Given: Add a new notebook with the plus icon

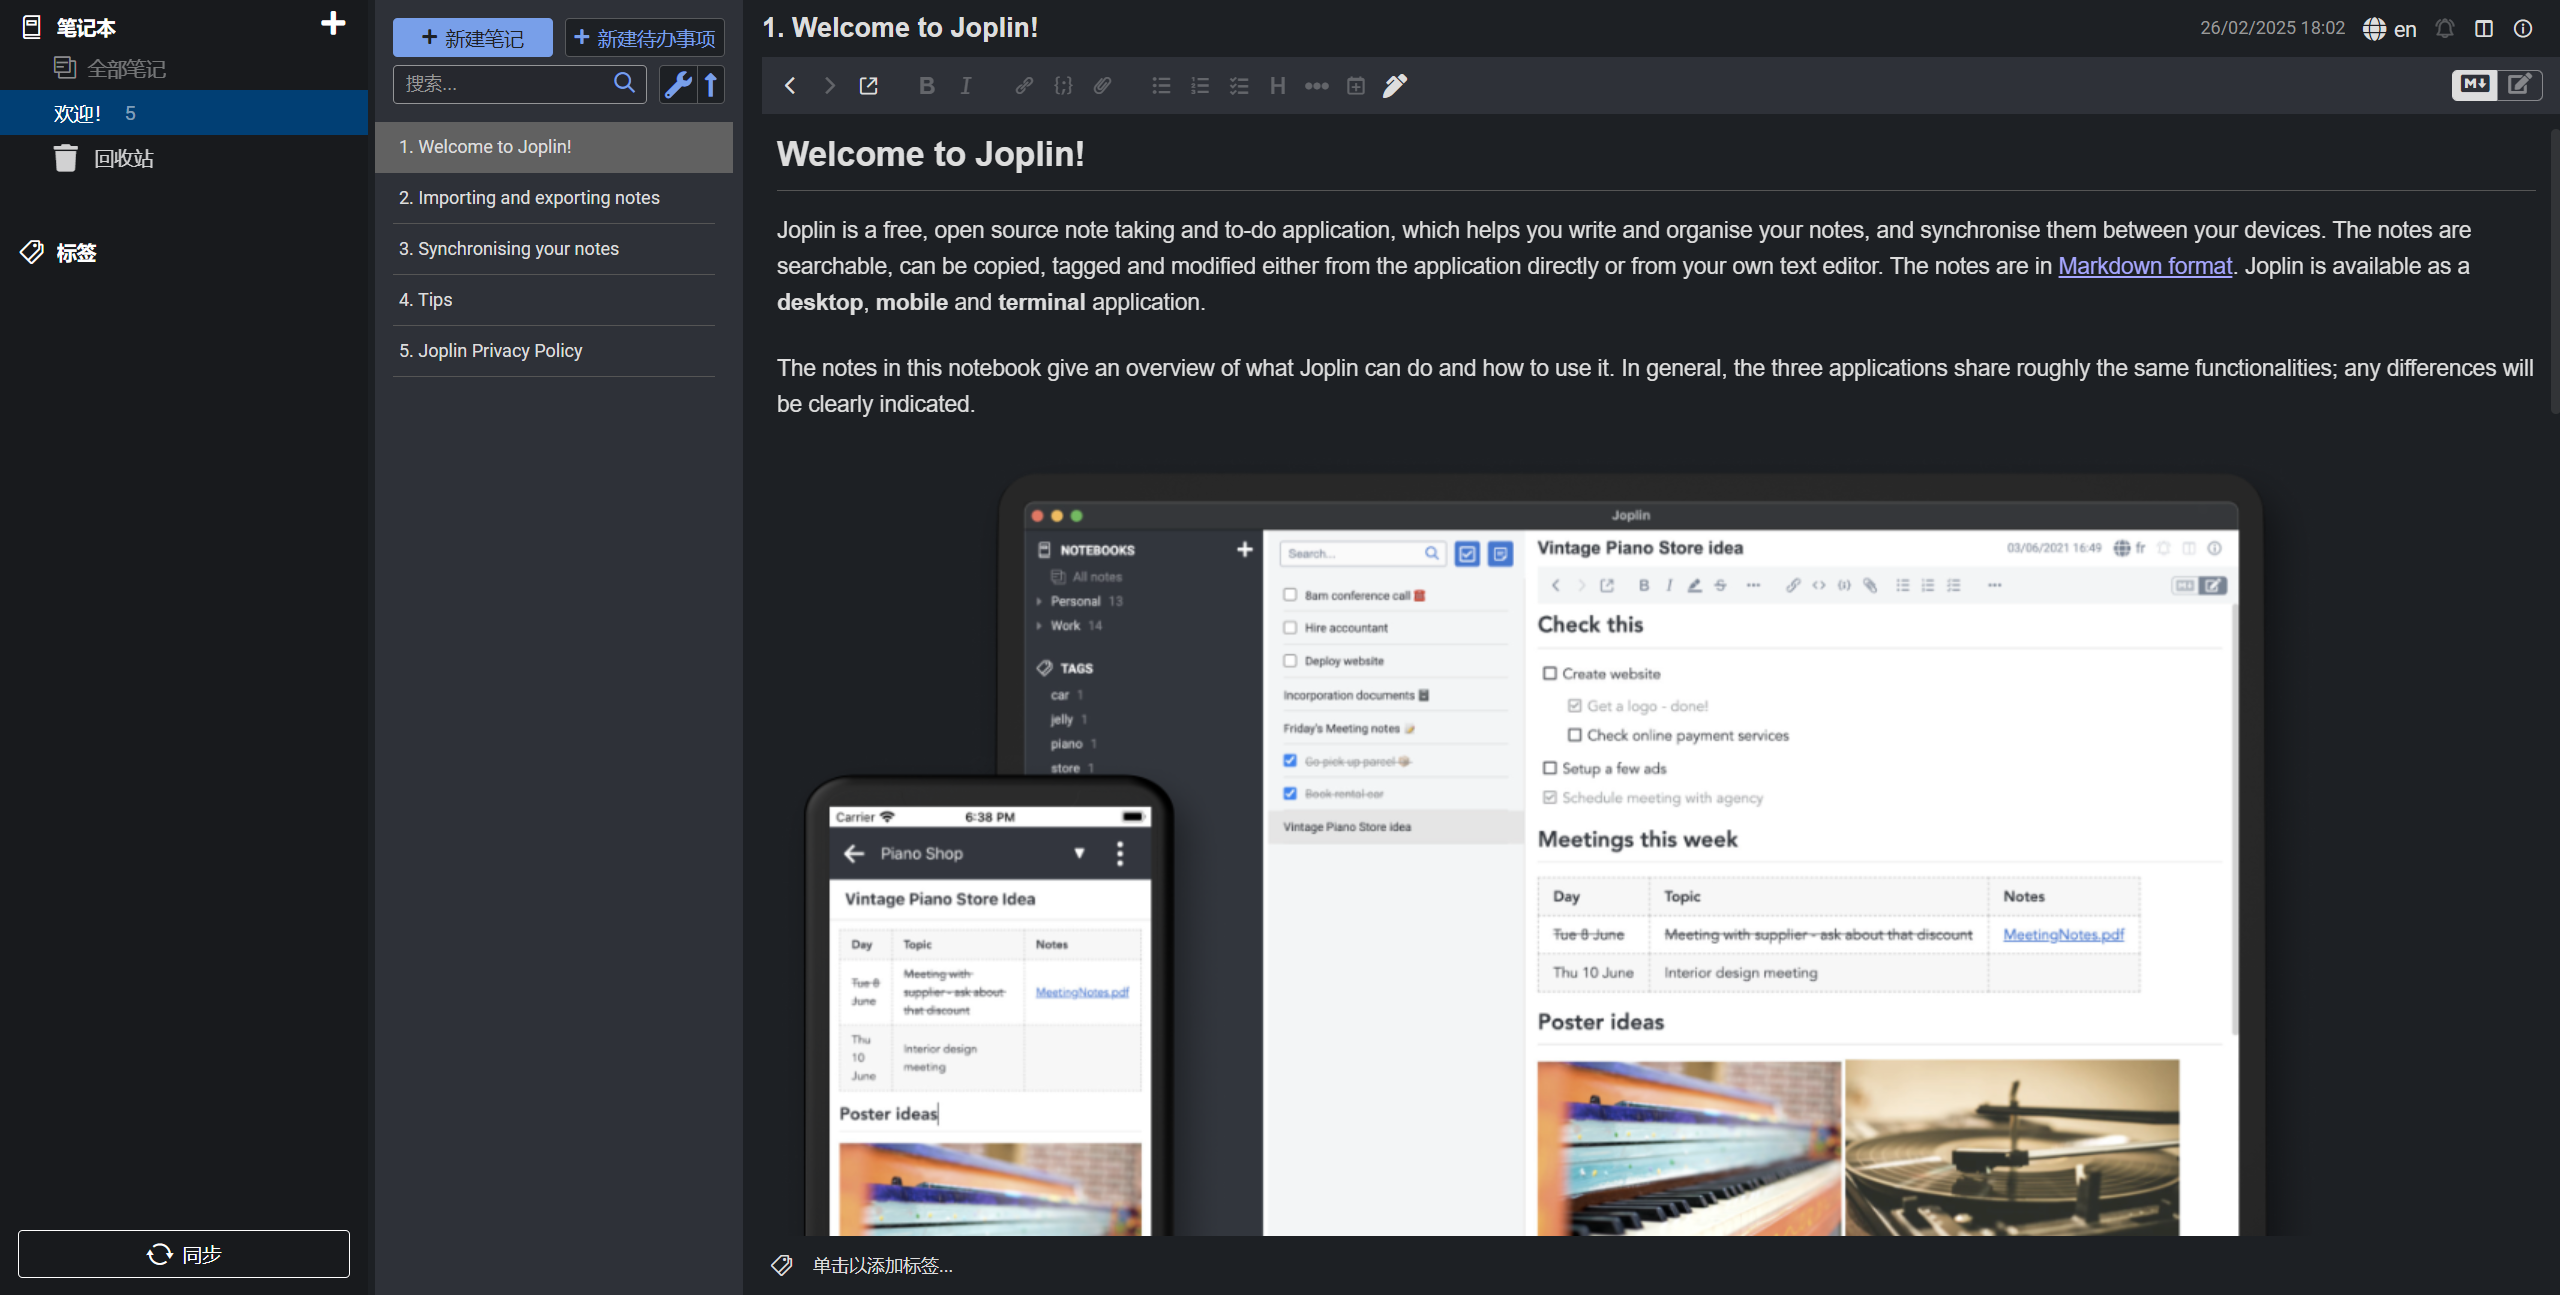Looking at the screenshot, I should (x=333, y=23).
